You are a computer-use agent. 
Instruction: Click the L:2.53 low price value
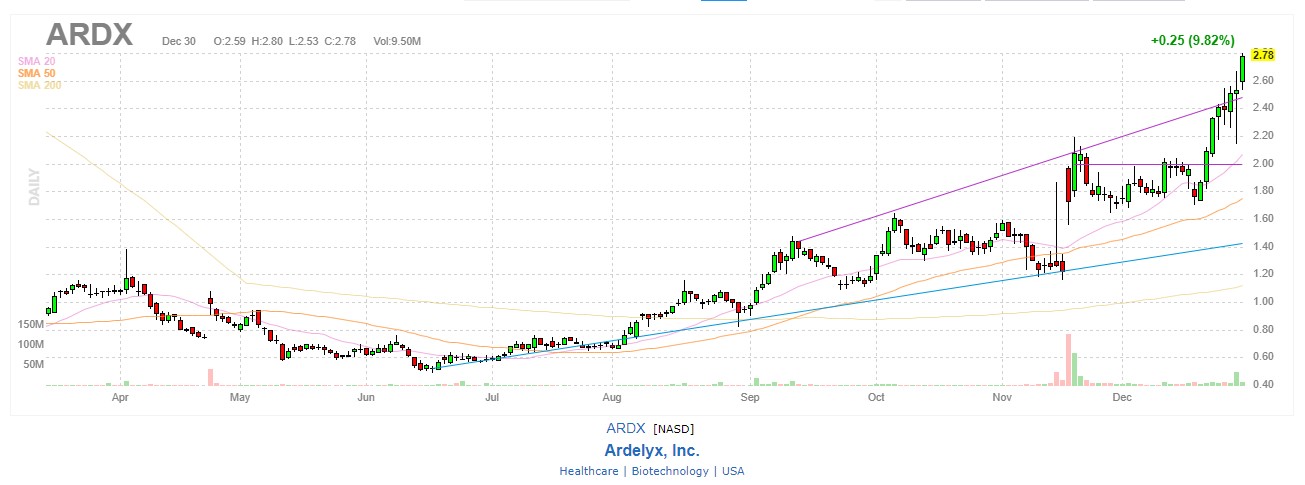(304, 41)
